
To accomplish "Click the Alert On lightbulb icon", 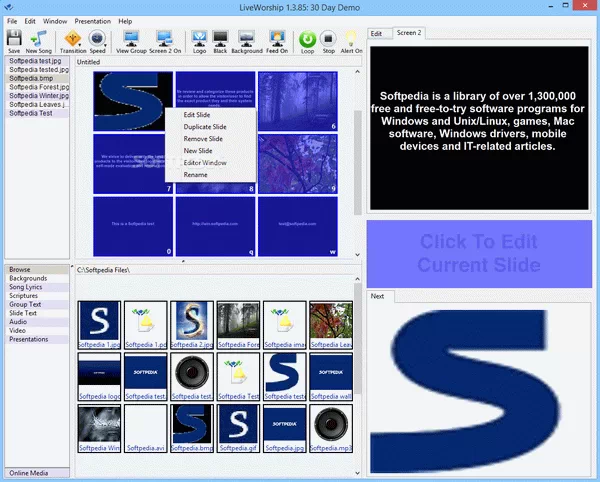I will coord(350,39).
